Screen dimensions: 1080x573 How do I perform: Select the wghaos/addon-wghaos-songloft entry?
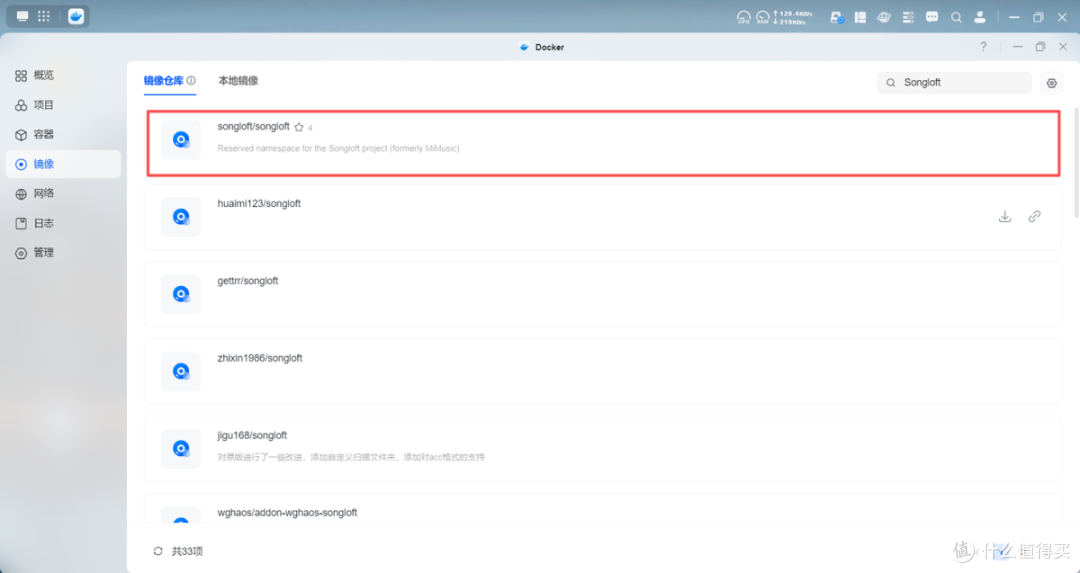(287, 512)
